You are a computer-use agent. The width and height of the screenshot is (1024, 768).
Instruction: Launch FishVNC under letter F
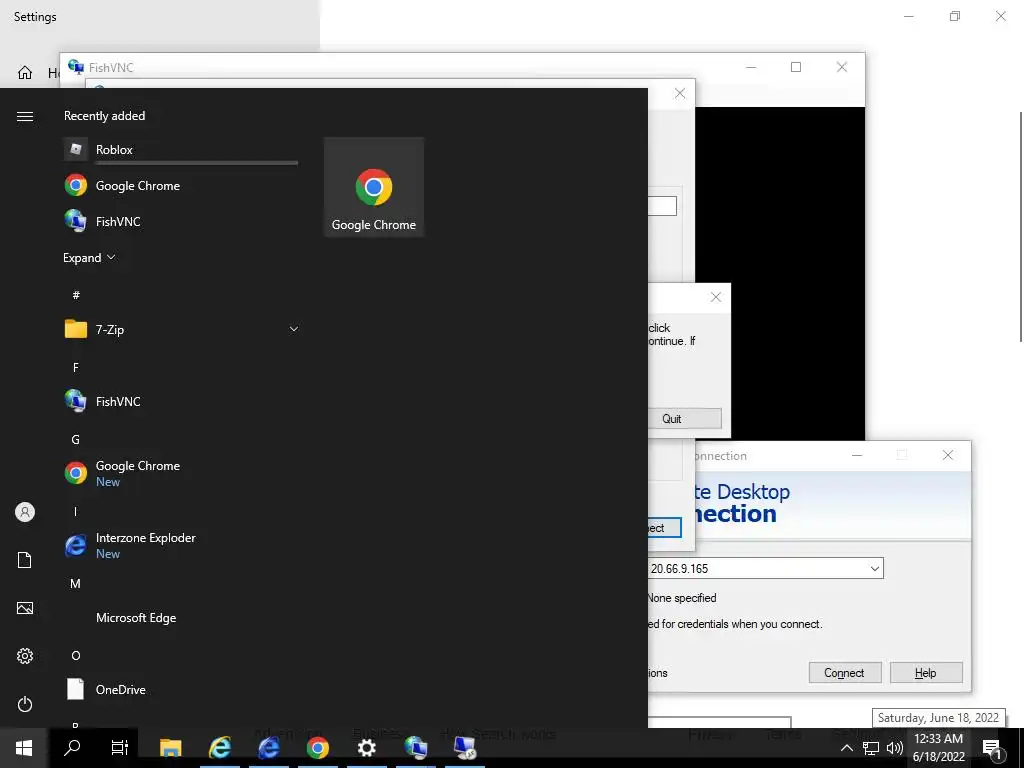[181, 401]
